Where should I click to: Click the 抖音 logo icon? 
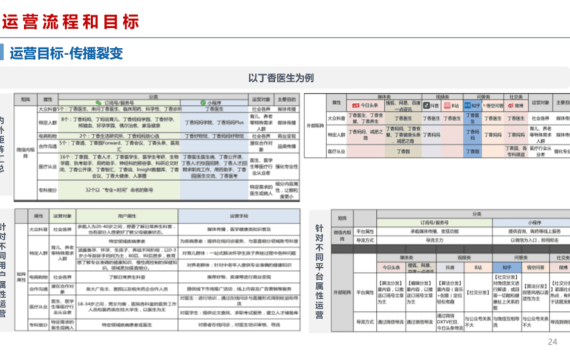click(427, 105)
